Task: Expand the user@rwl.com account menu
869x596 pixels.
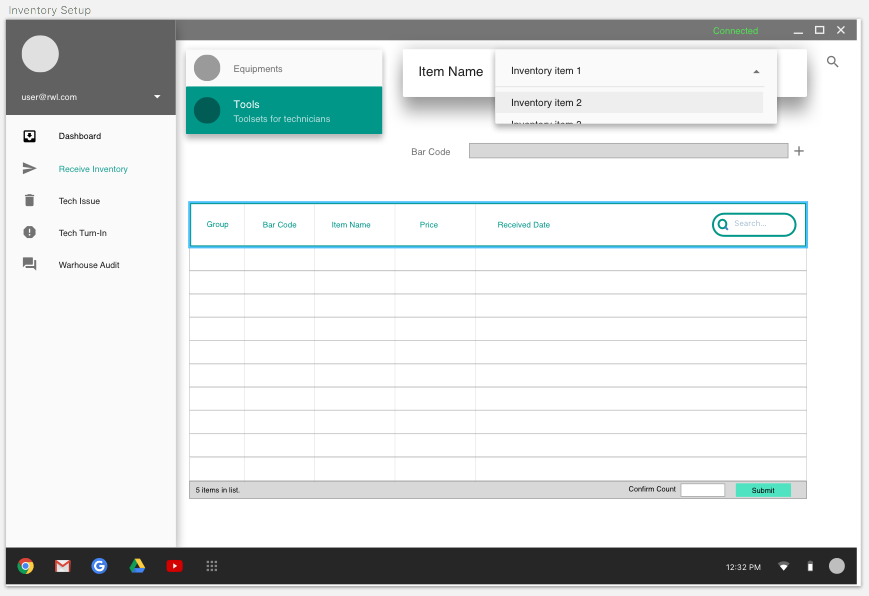Action: click(x=157, y=97)
